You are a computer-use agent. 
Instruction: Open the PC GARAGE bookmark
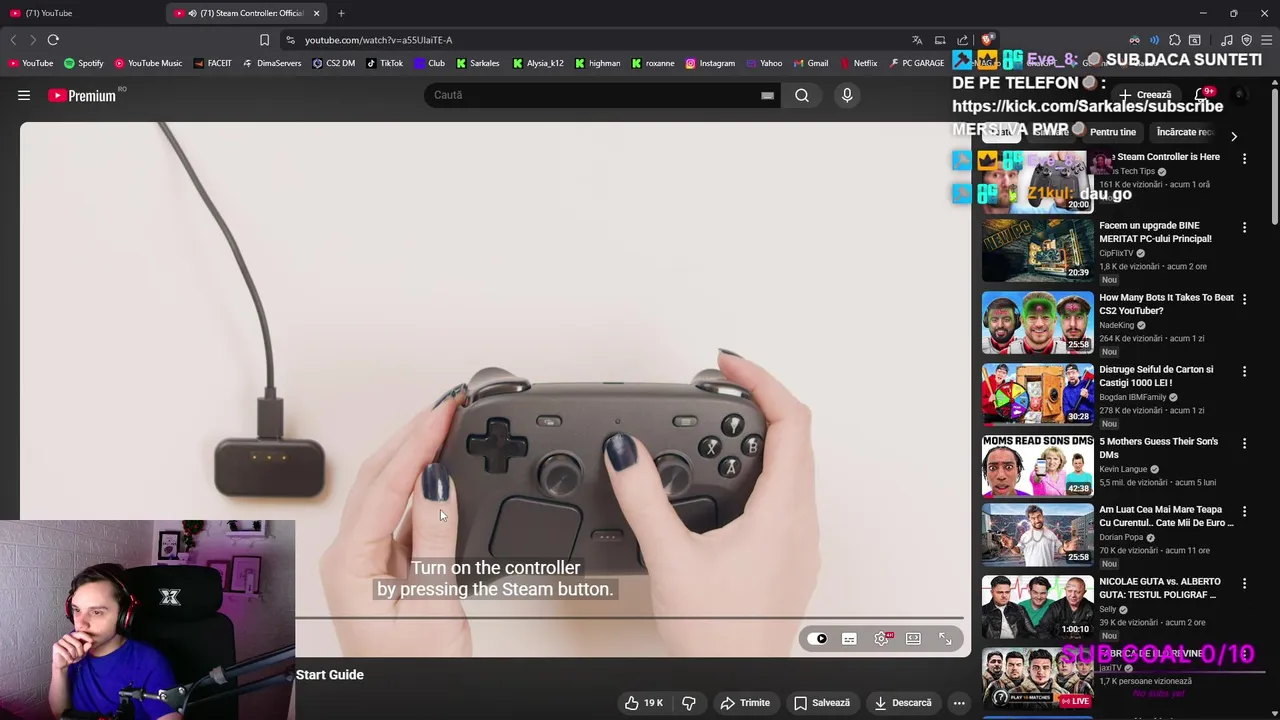coord(915,63)
